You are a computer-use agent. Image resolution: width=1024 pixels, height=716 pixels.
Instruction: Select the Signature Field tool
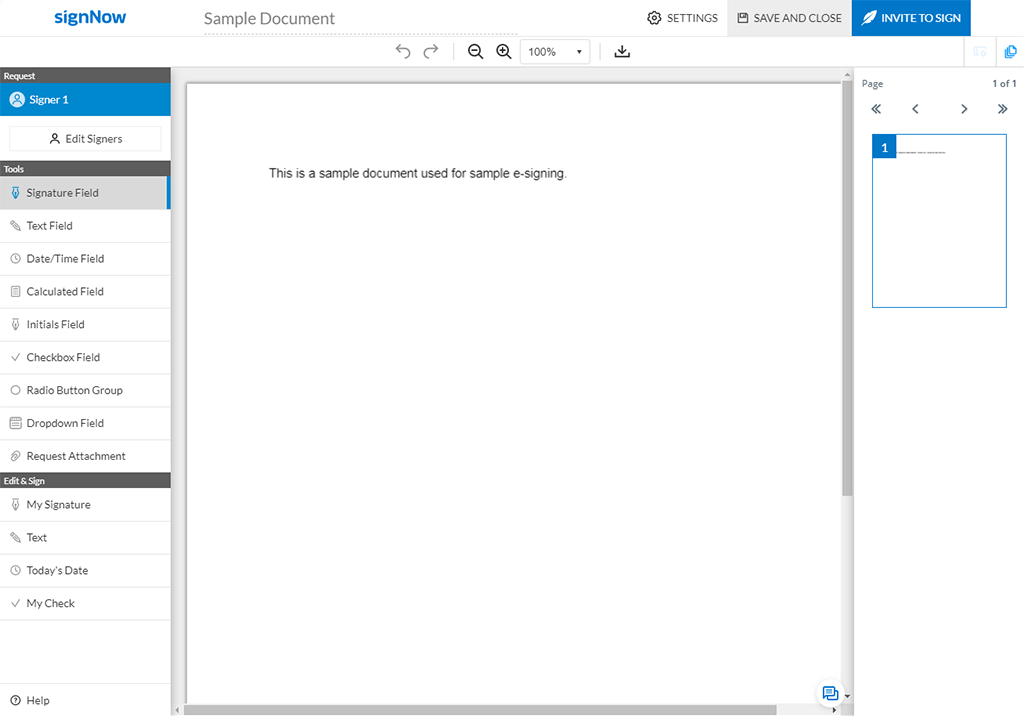60,192
